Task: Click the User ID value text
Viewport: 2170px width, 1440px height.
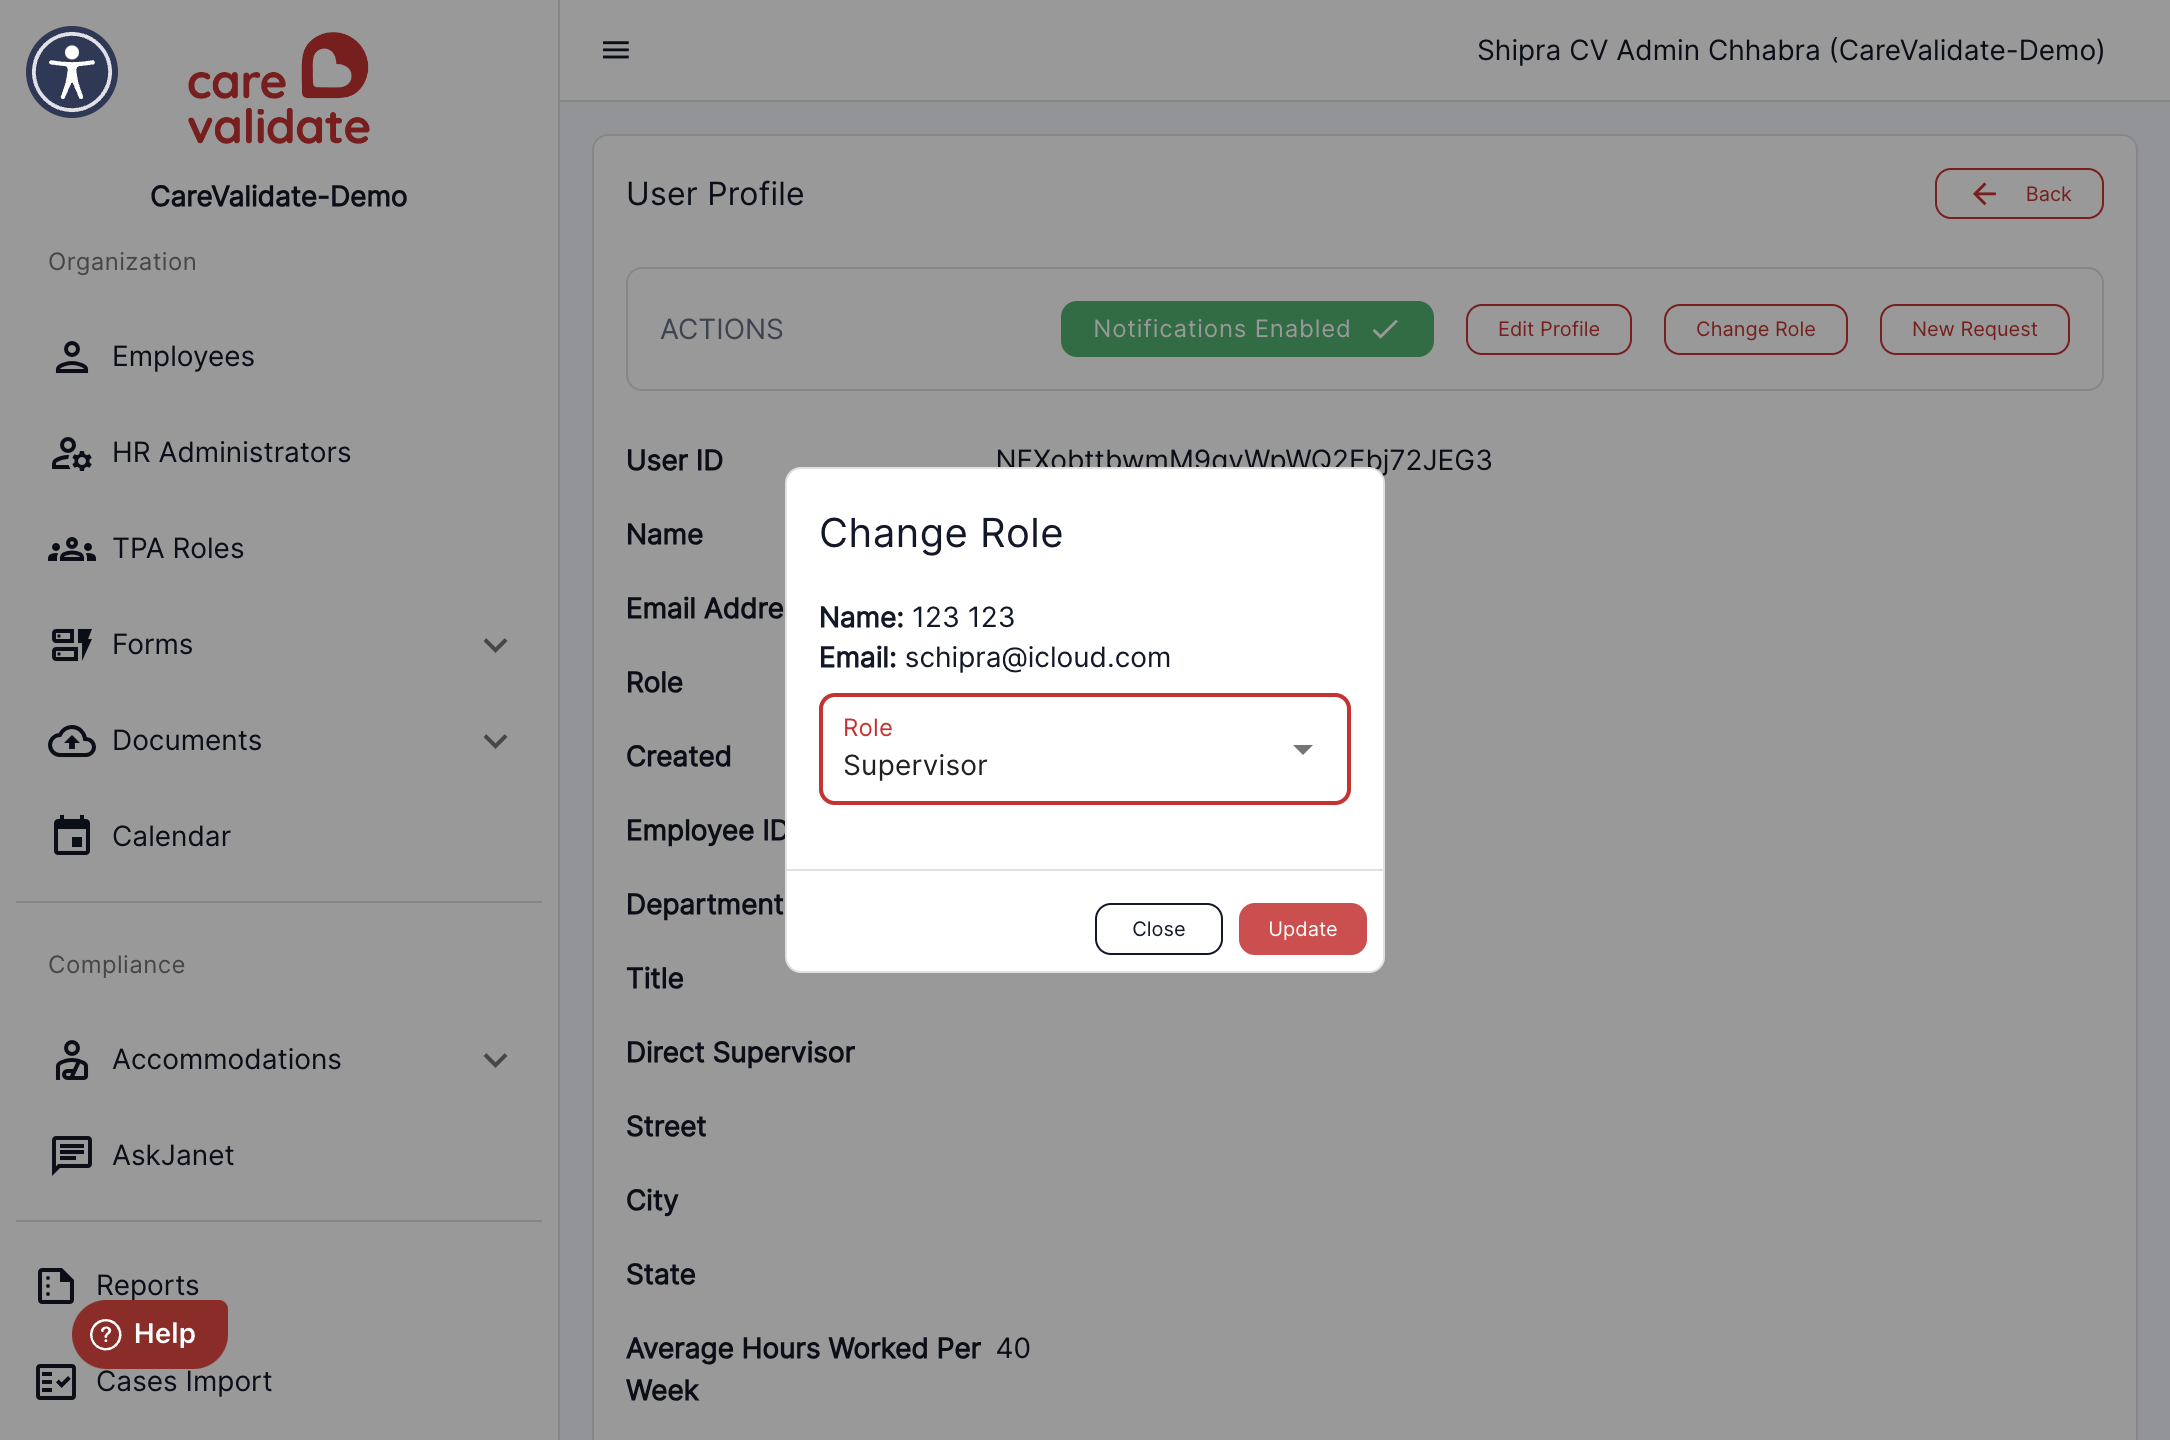Action: 1244,460
